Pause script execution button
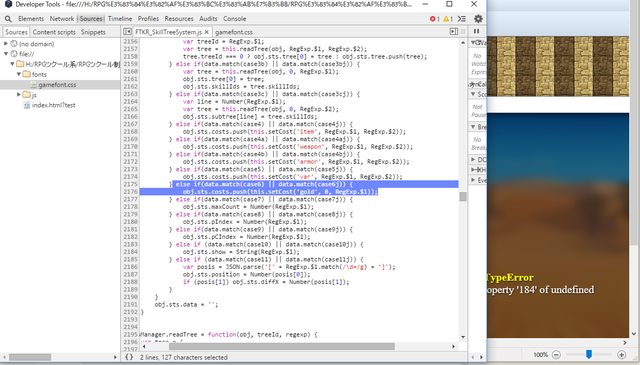Viewport: 640px width, 365px height. click(x=476, y=31)
